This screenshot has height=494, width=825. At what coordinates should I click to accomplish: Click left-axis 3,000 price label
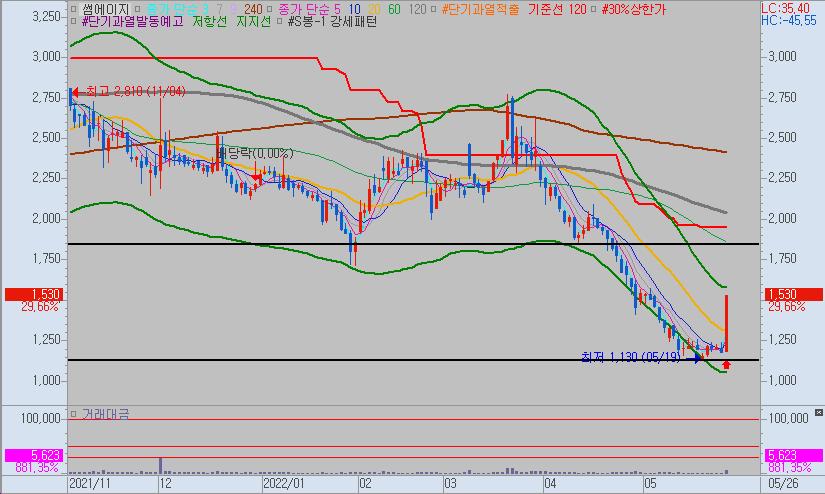[x=47, y=57]
